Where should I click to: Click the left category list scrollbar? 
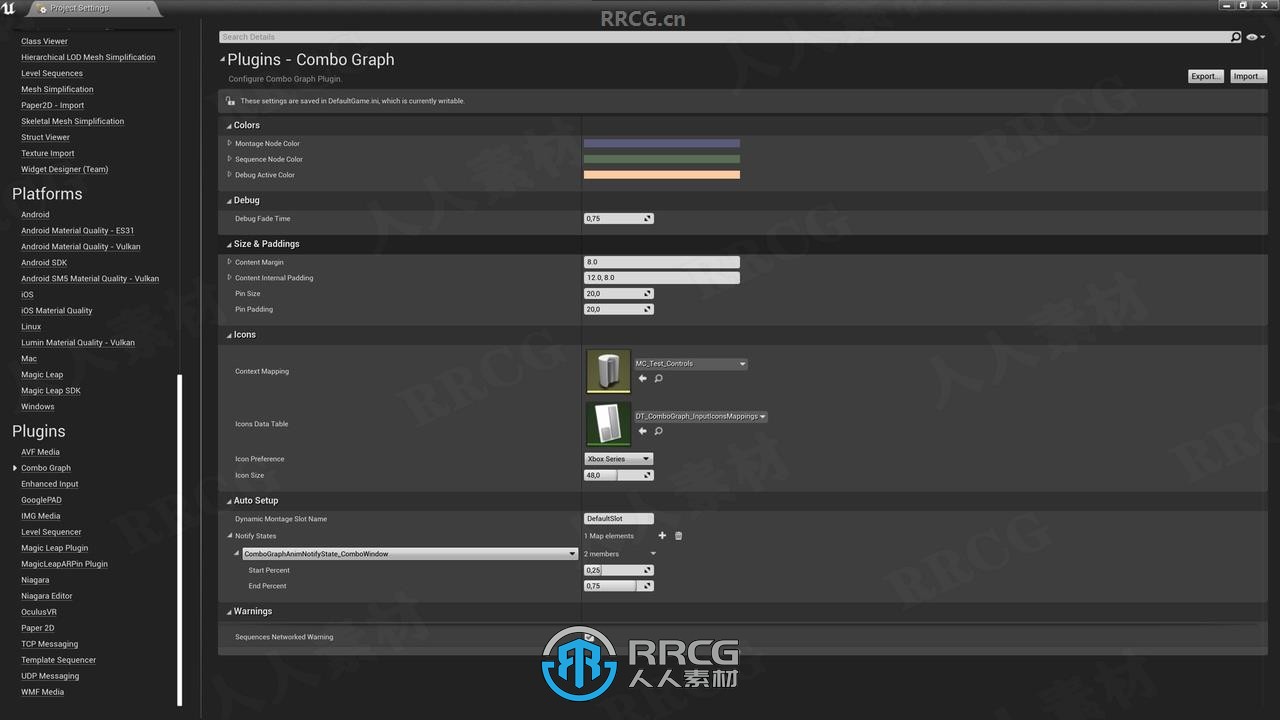(180, 540)
